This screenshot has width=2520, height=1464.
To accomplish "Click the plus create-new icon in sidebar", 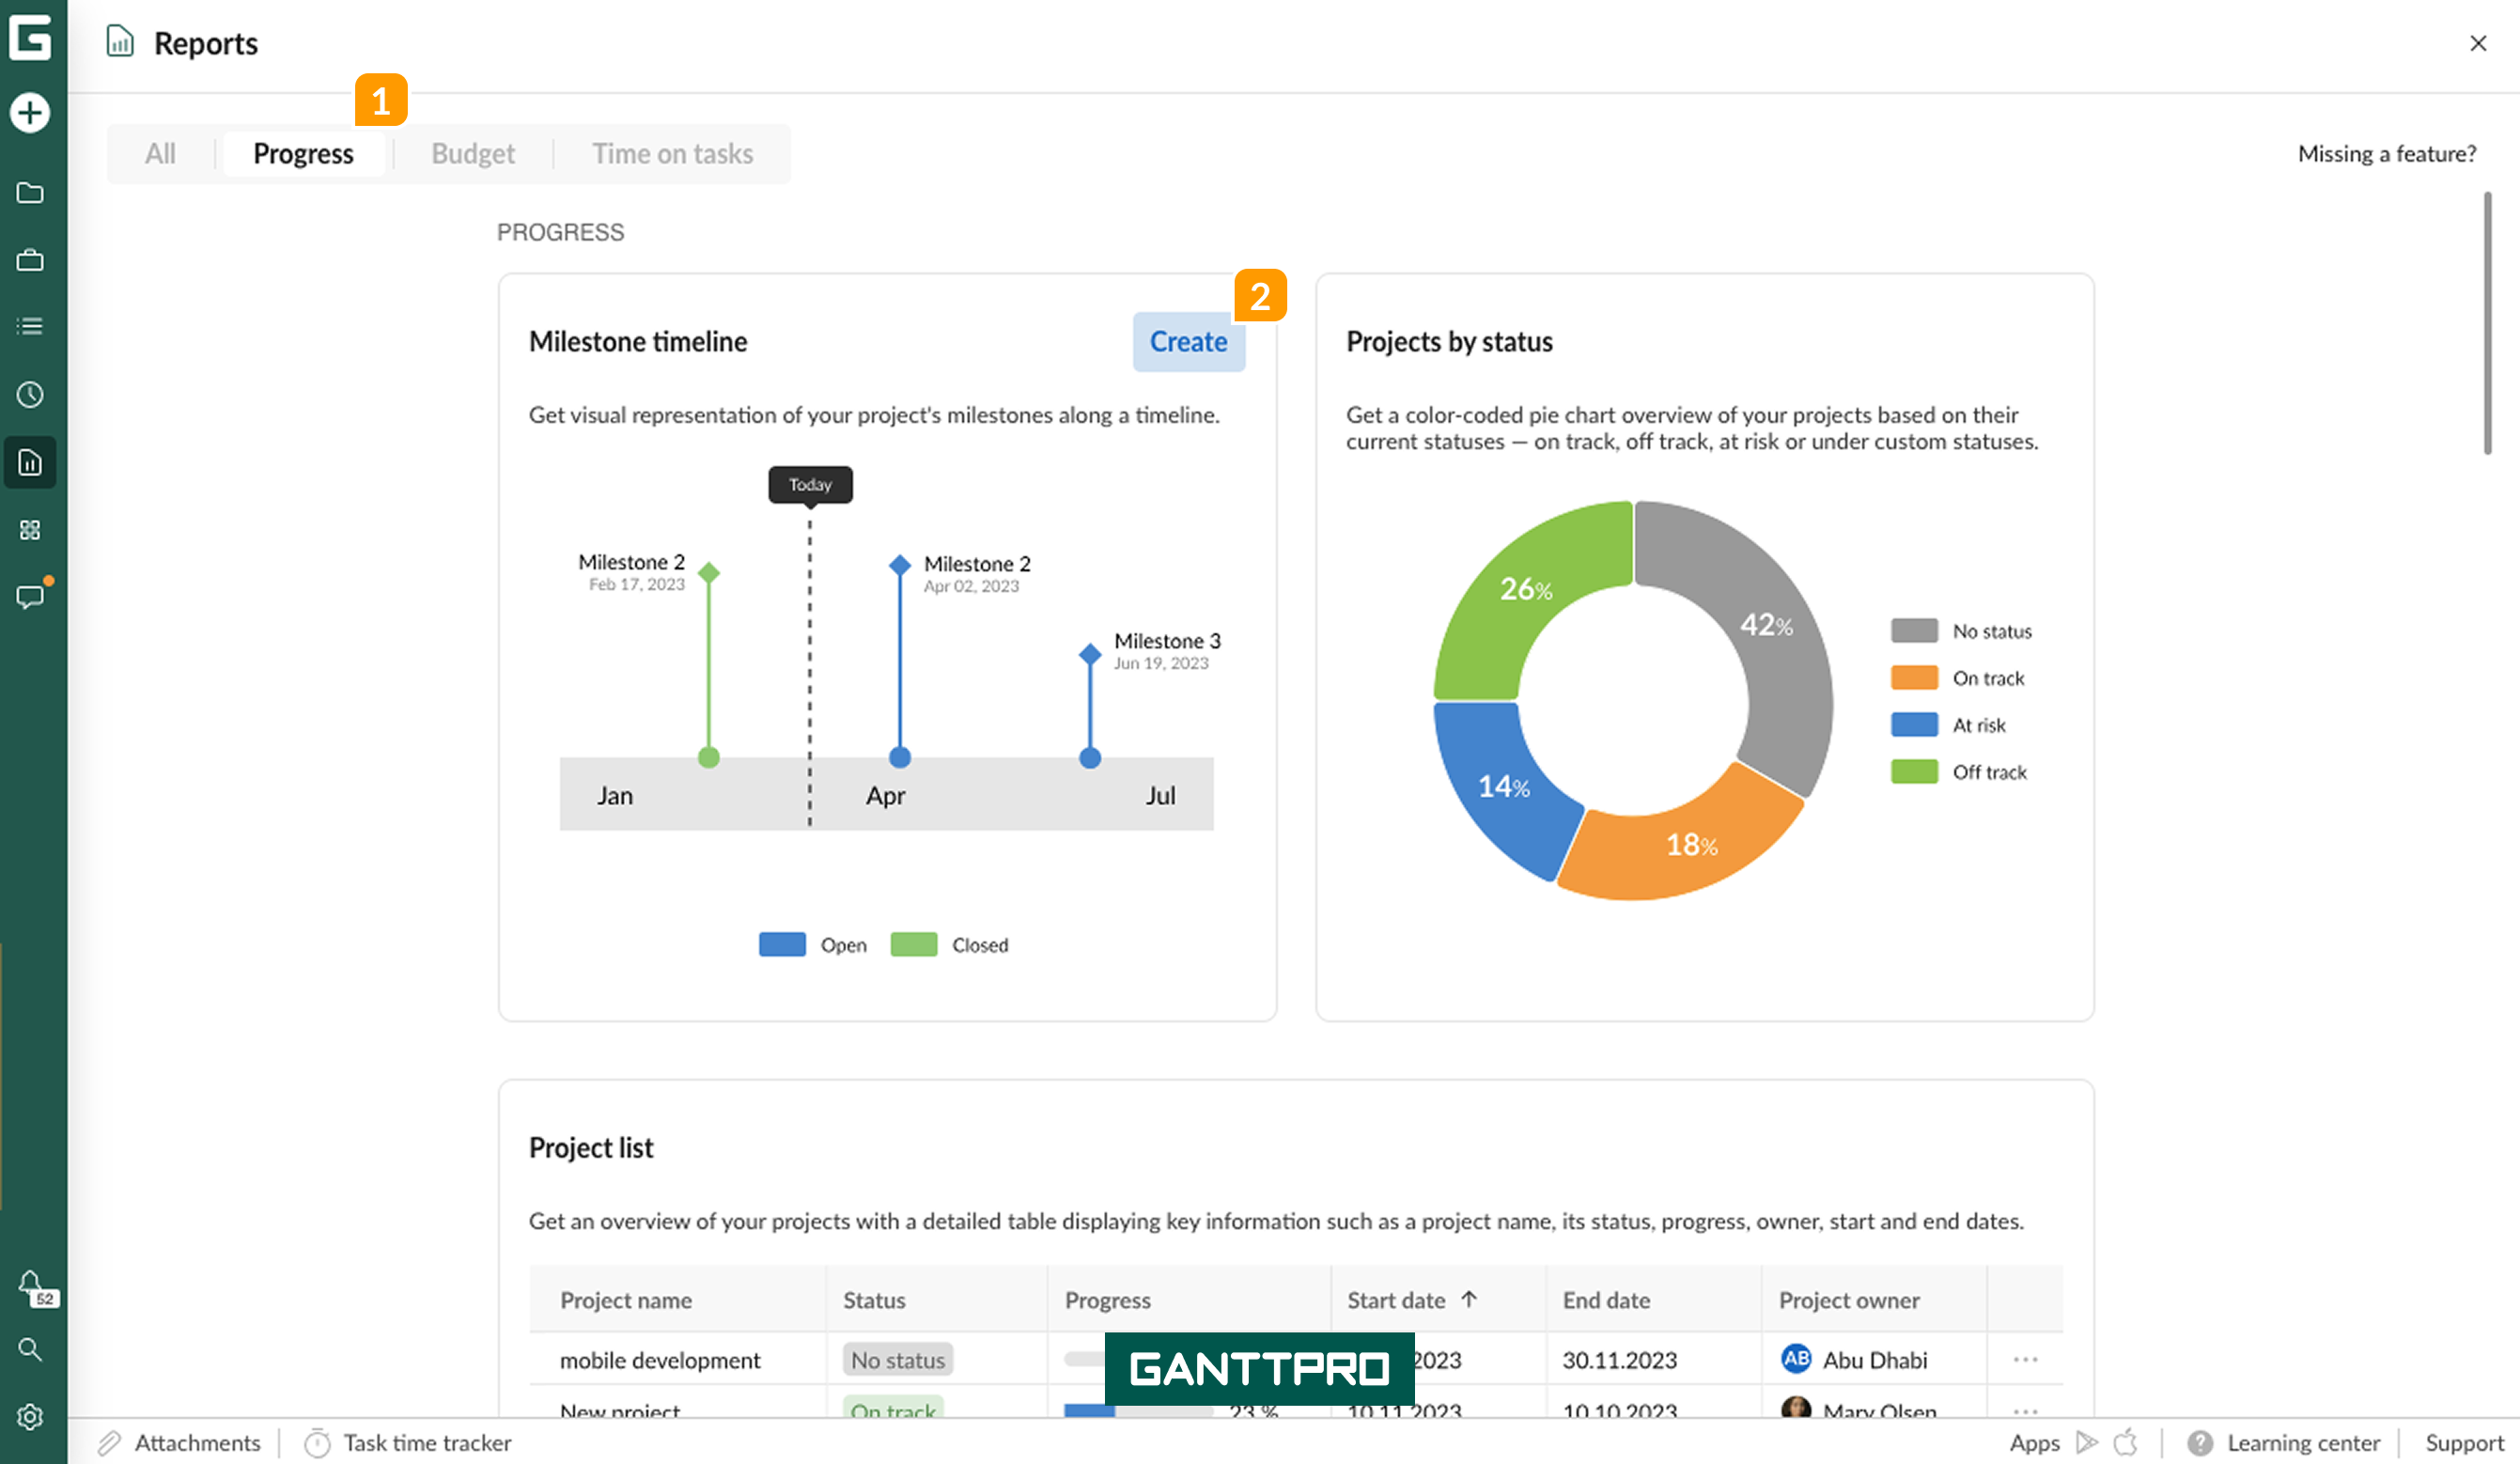I will 30,112.
